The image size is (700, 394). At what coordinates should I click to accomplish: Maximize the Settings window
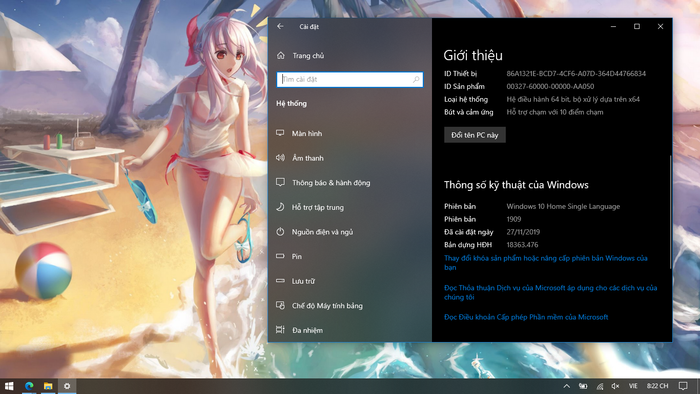tap(637, 26)
